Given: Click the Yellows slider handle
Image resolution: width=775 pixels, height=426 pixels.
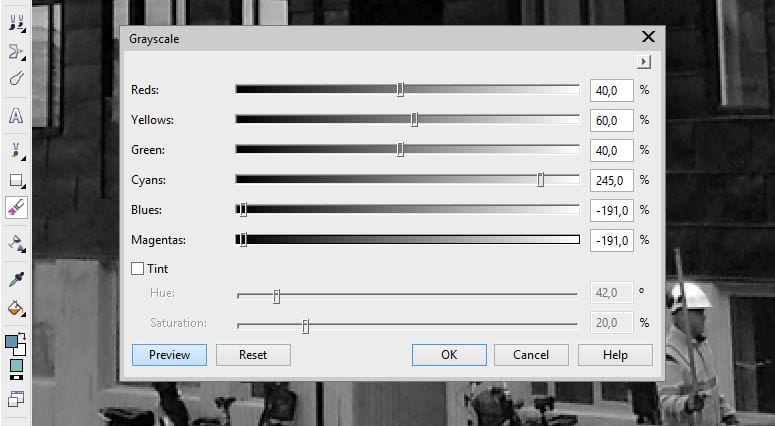Looking at the screenshot, I should [x=414, y=120].
